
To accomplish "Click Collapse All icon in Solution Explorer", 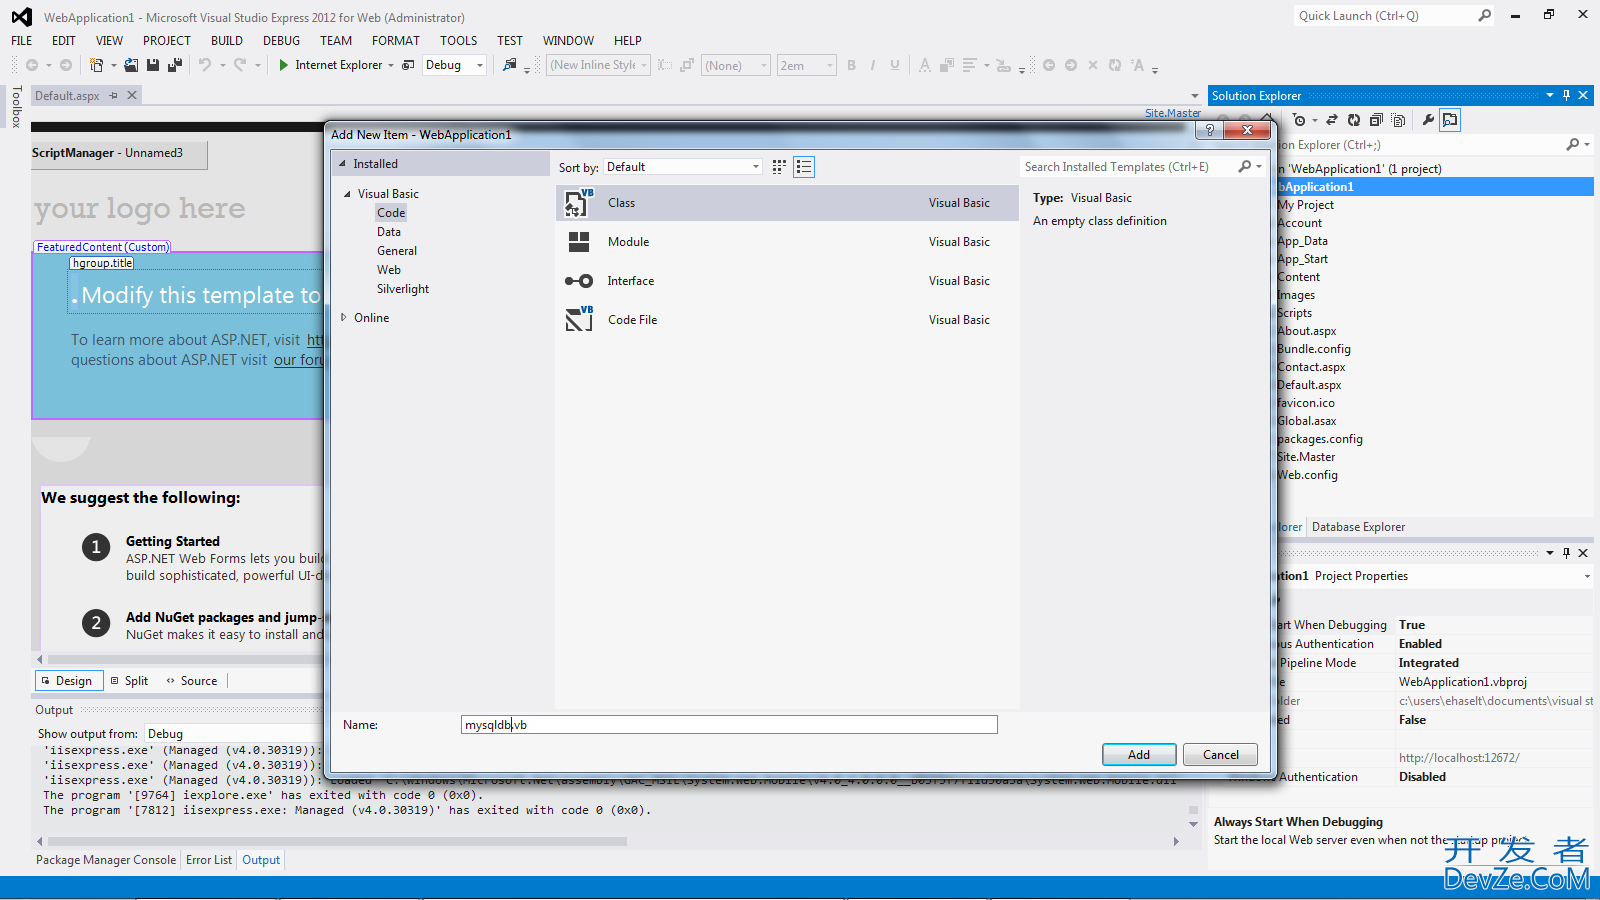I will (x=1376, y=120).
